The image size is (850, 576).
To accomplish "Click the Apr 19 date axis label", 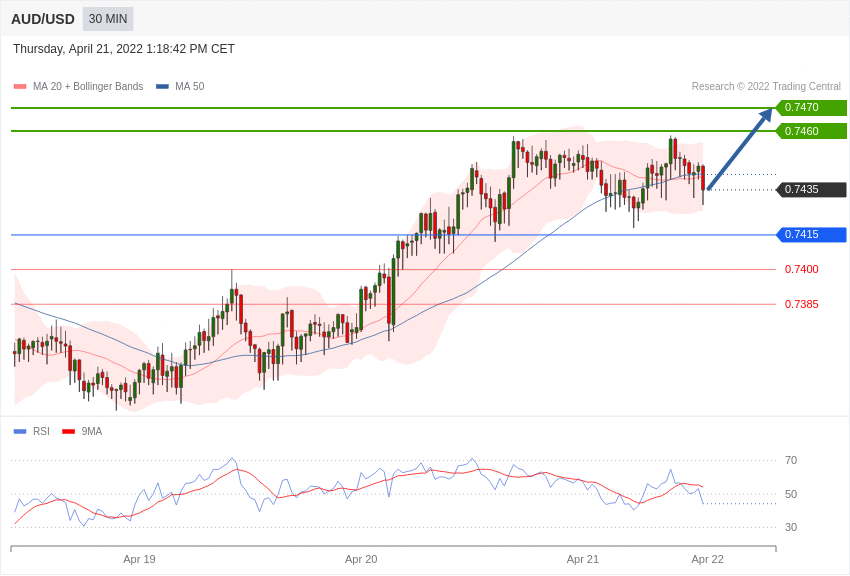I will pos(139,559).
